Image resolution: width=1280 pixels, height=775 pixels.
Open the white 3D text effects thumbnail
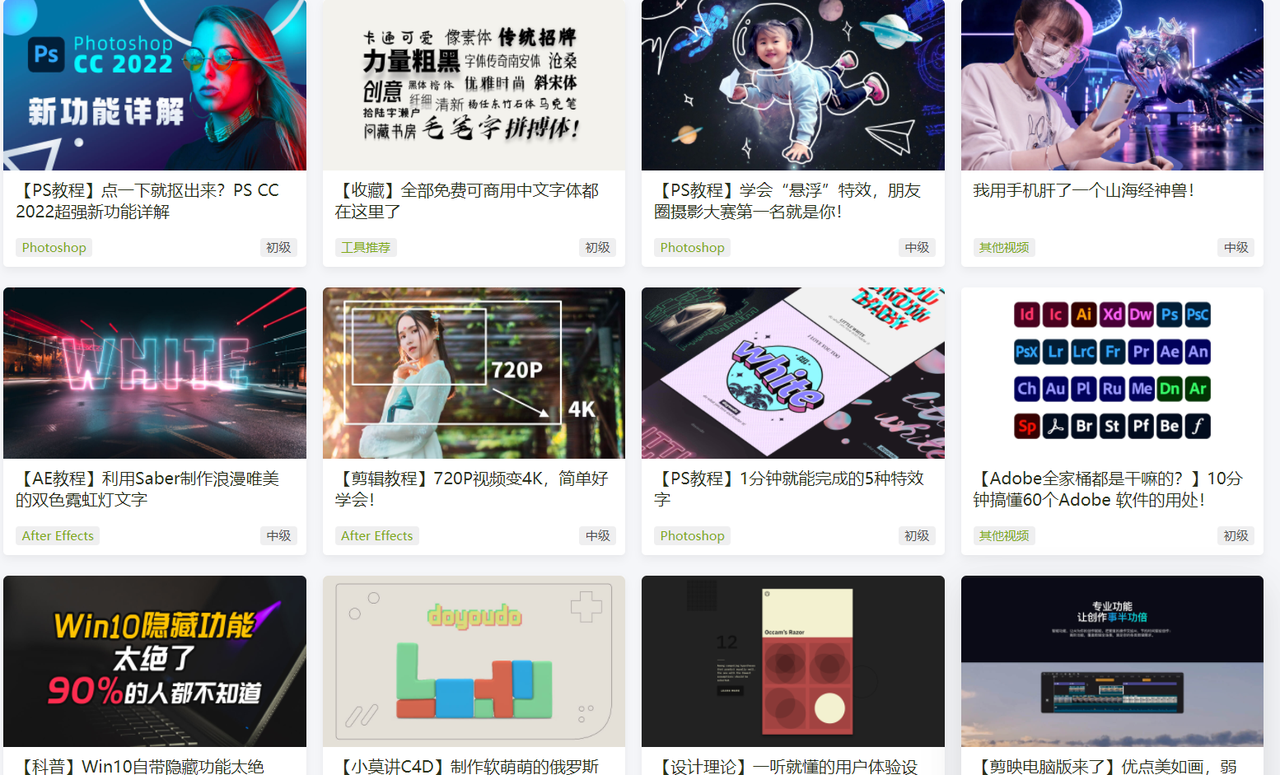793,373
